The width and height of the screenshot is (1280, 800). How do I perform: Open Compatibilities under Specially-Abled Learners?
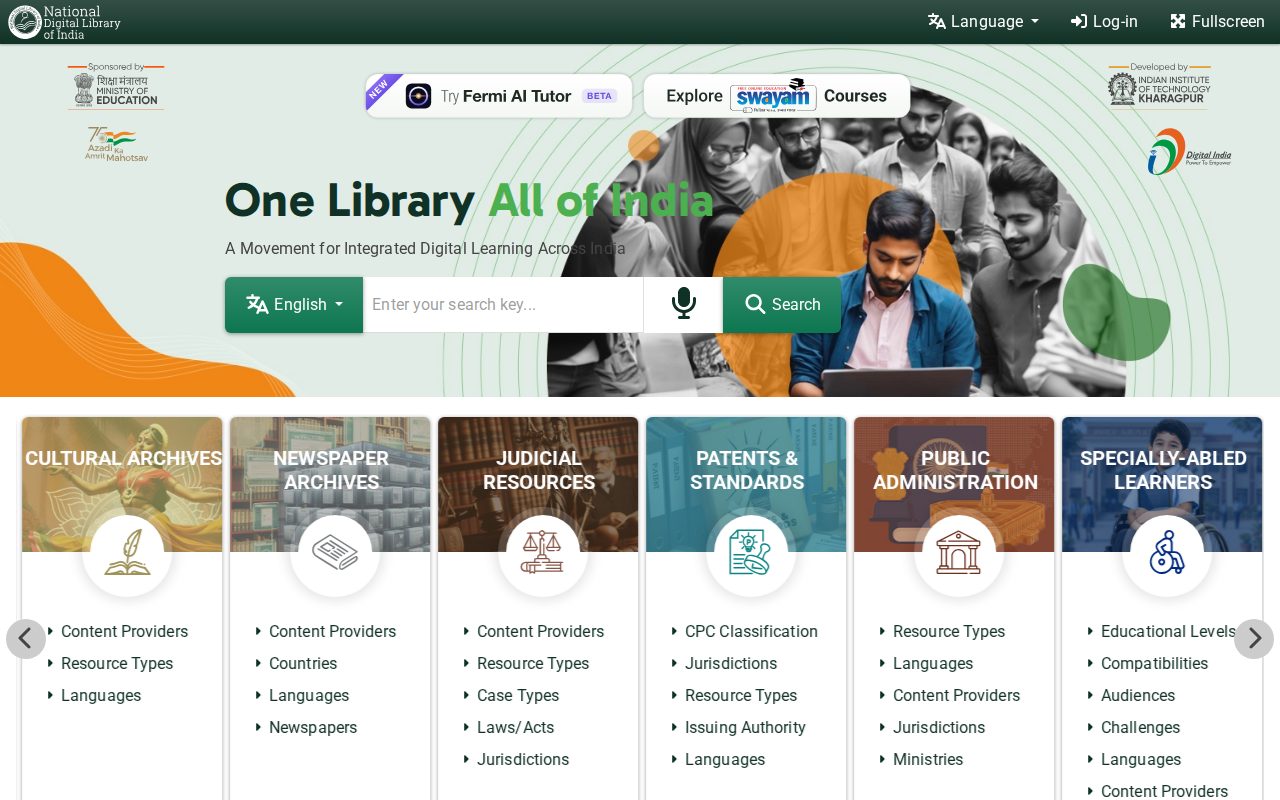tap(1154, 663)
